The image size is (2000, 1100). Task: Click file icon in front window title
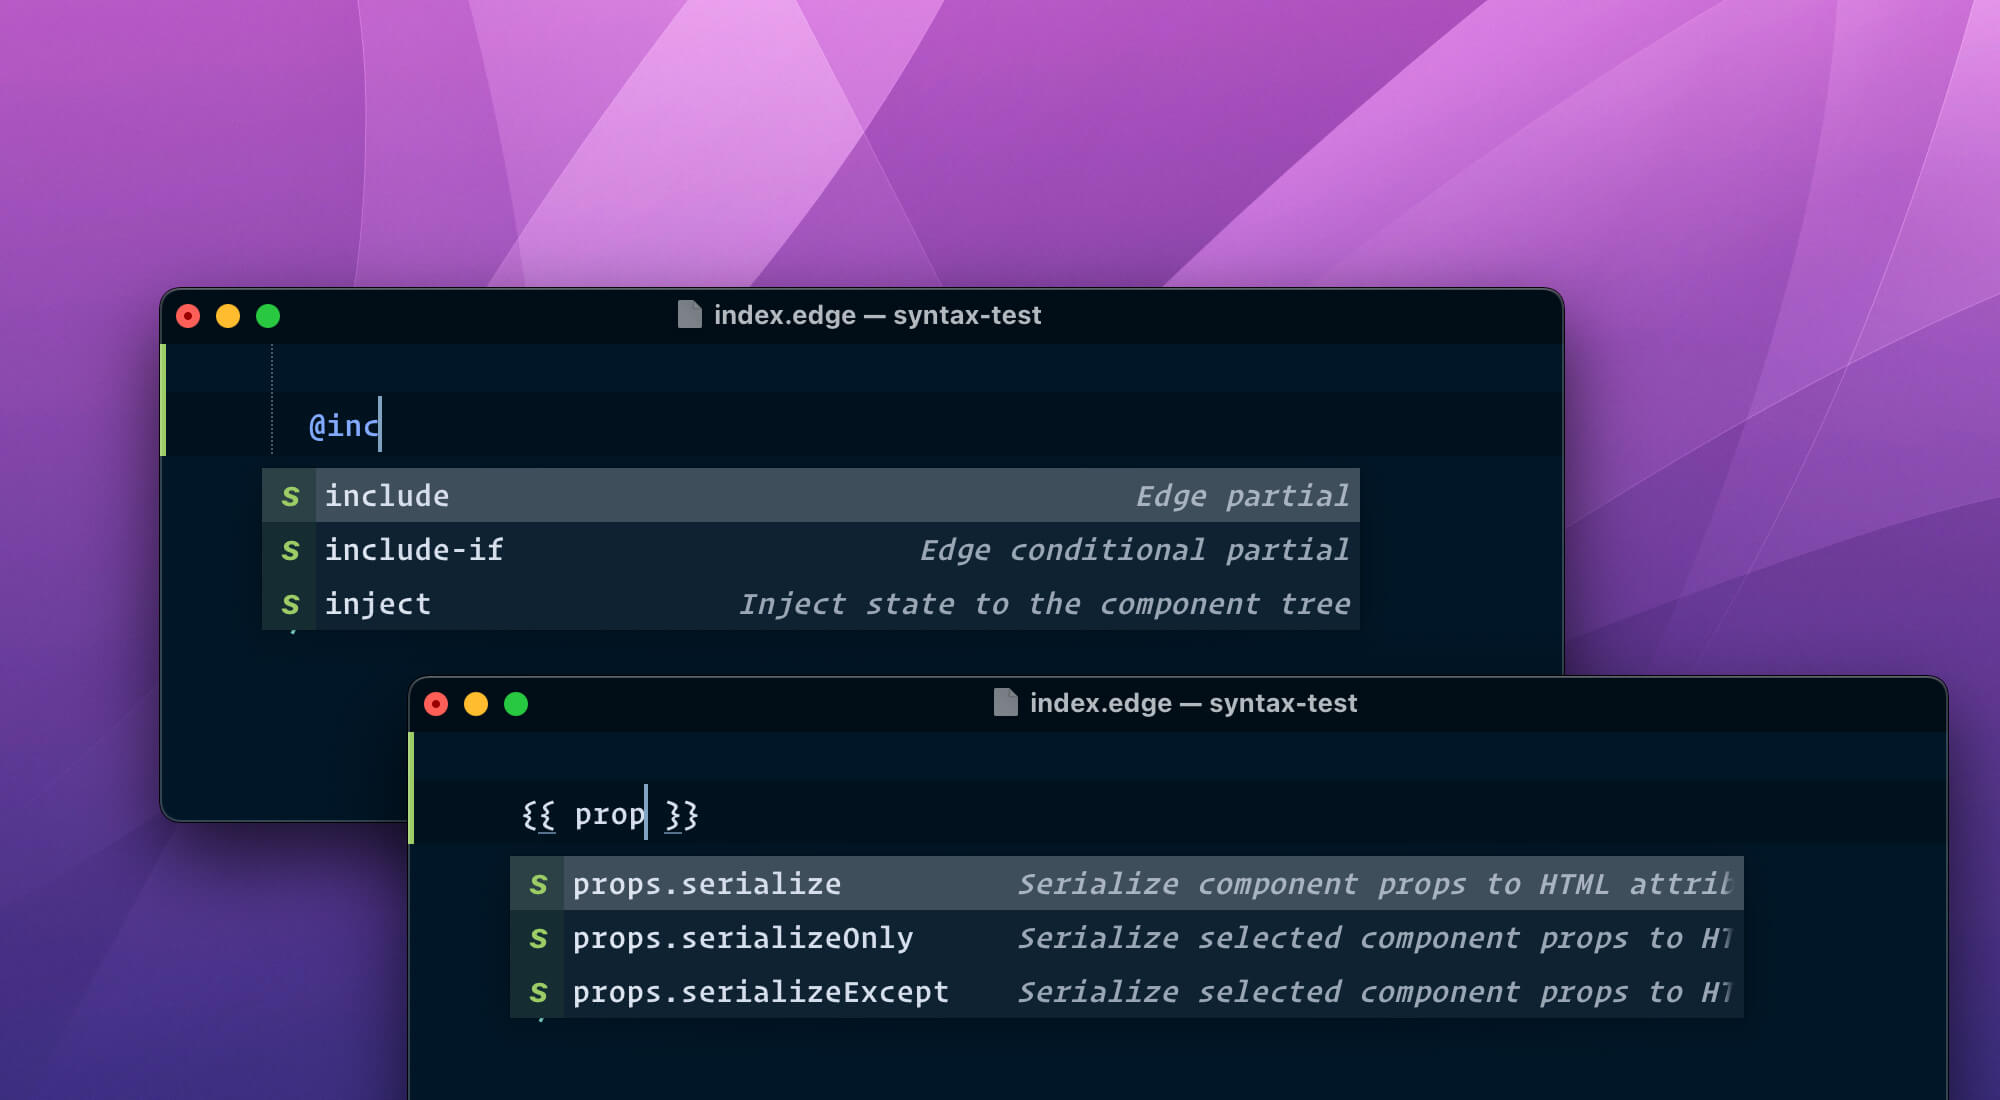[x=1005, y=703]
